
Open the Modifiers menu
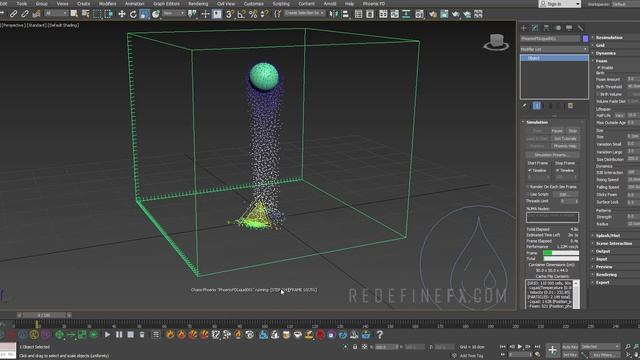[x=108, y=4]
